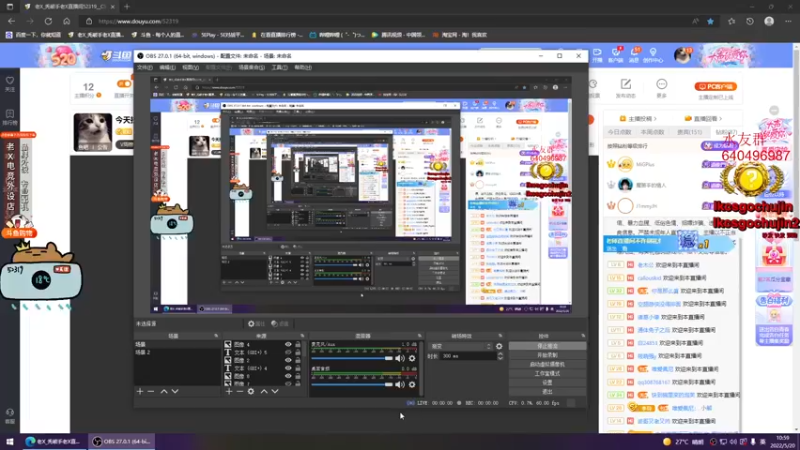Adjust 桌面音频 volume slider
Screen dimensions: 800x450
(x=352, y=385)
